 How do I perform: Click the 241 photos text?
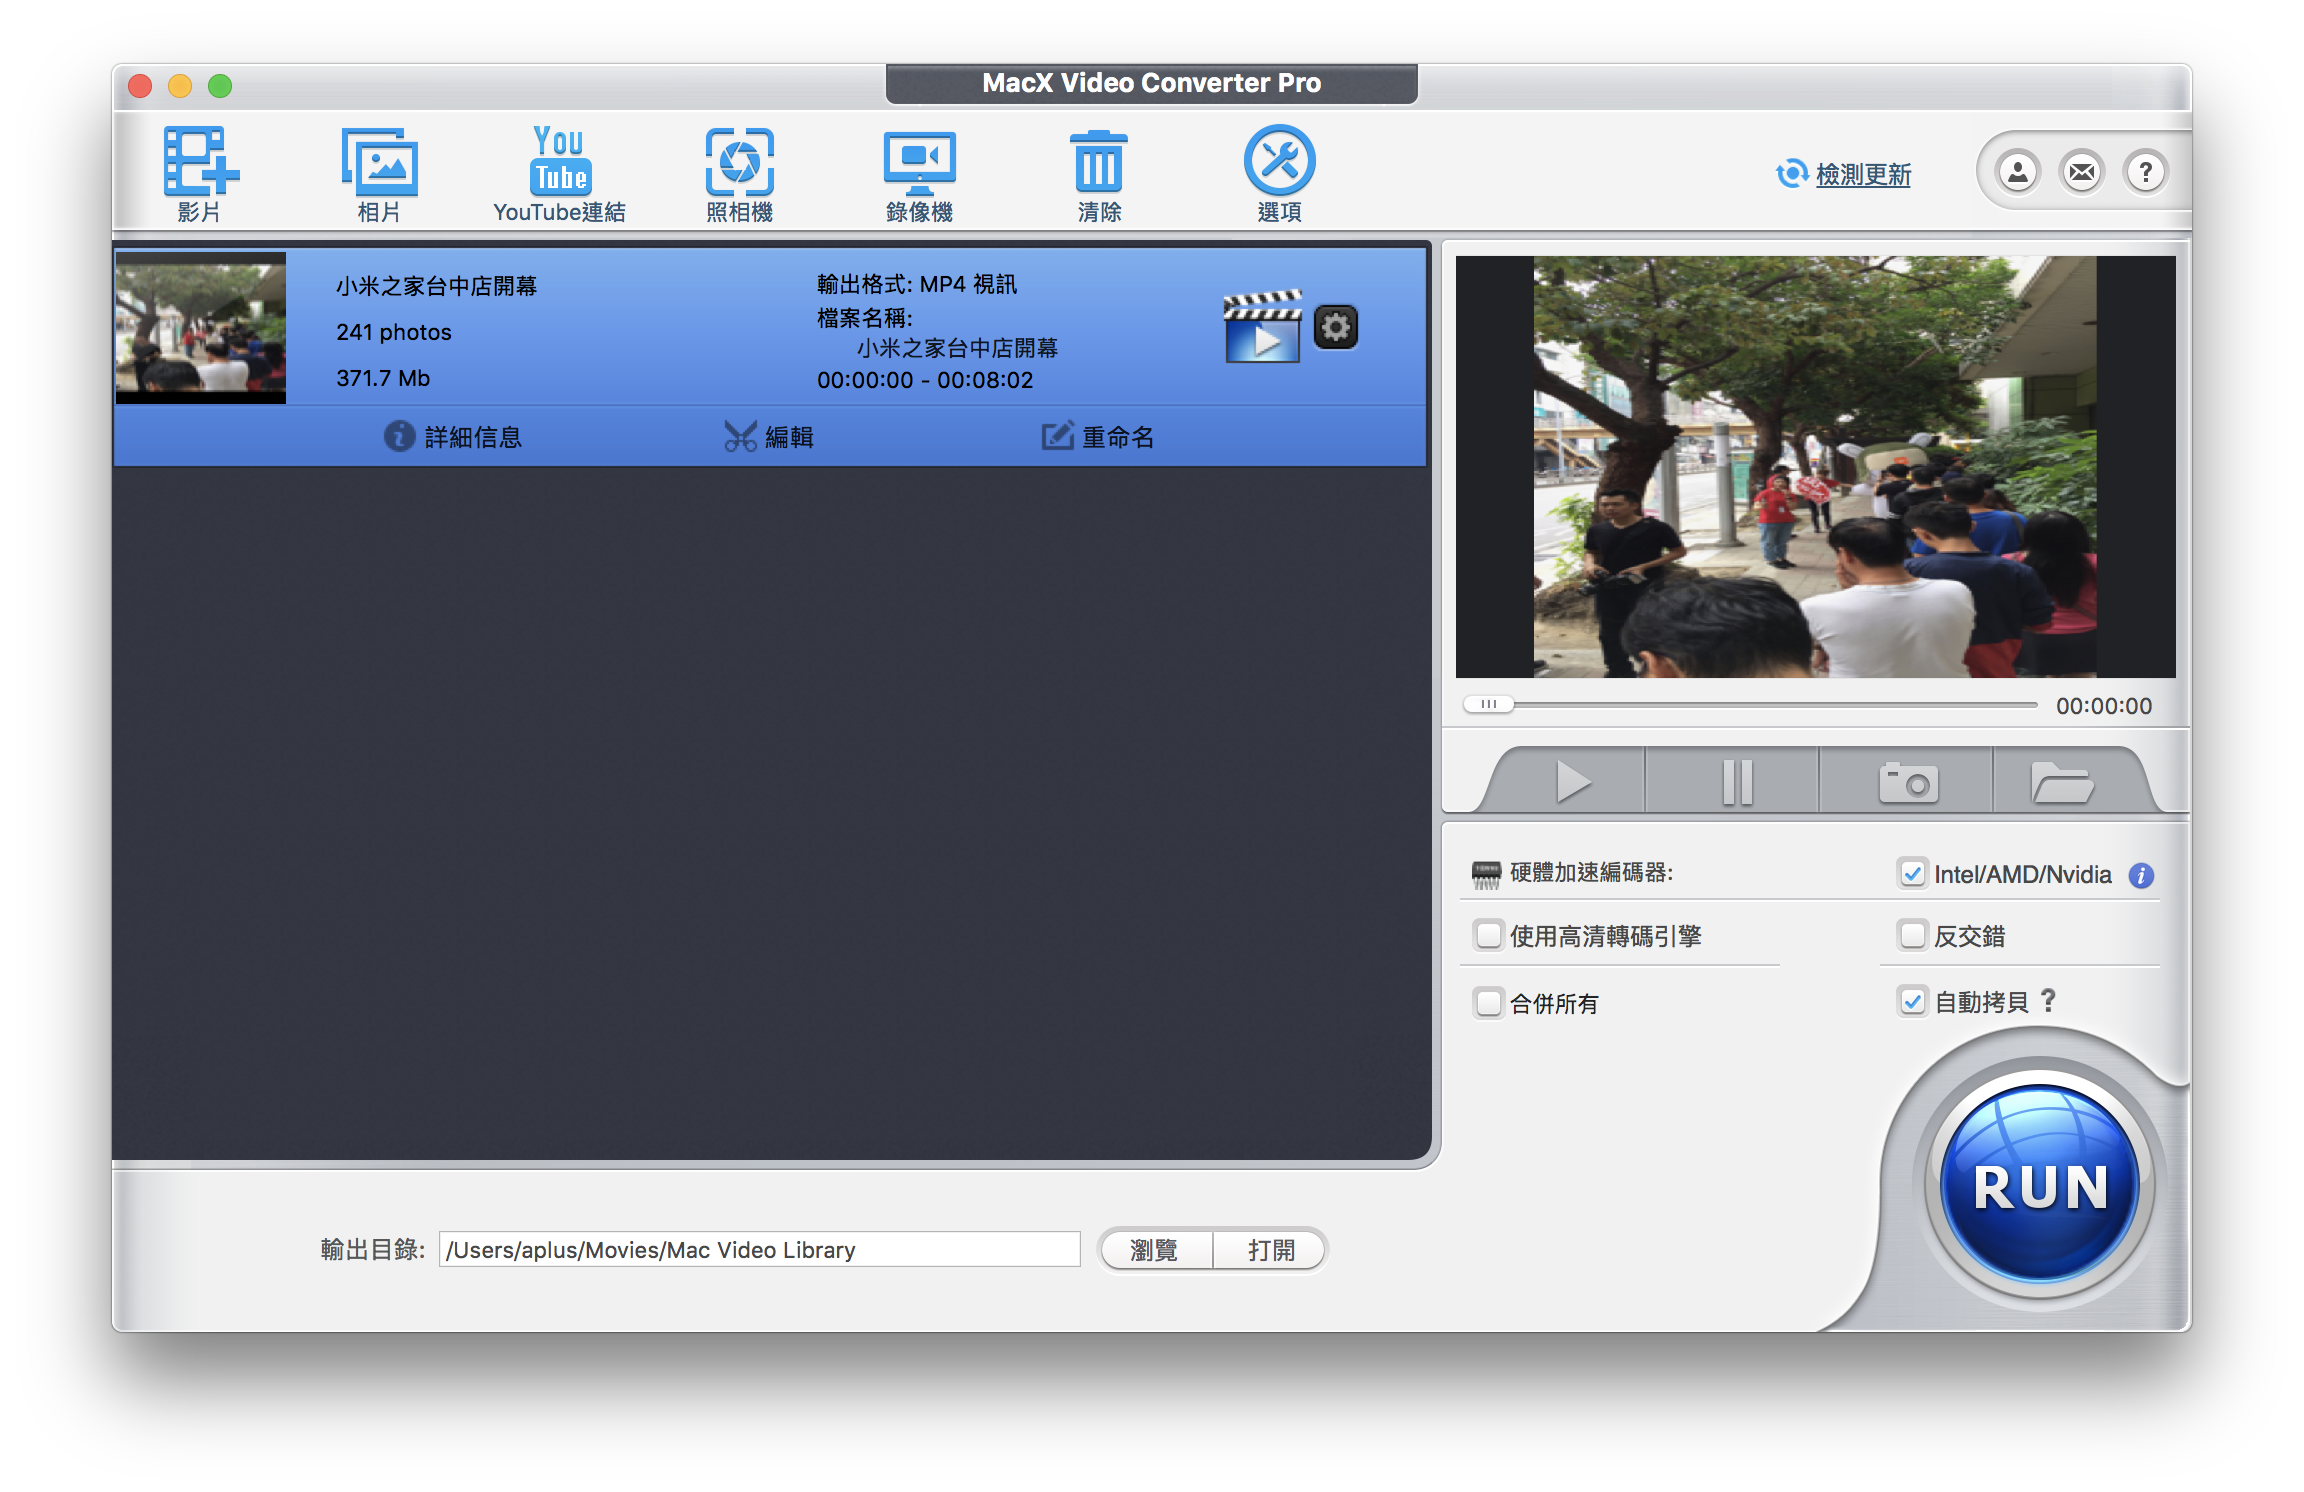394,332
